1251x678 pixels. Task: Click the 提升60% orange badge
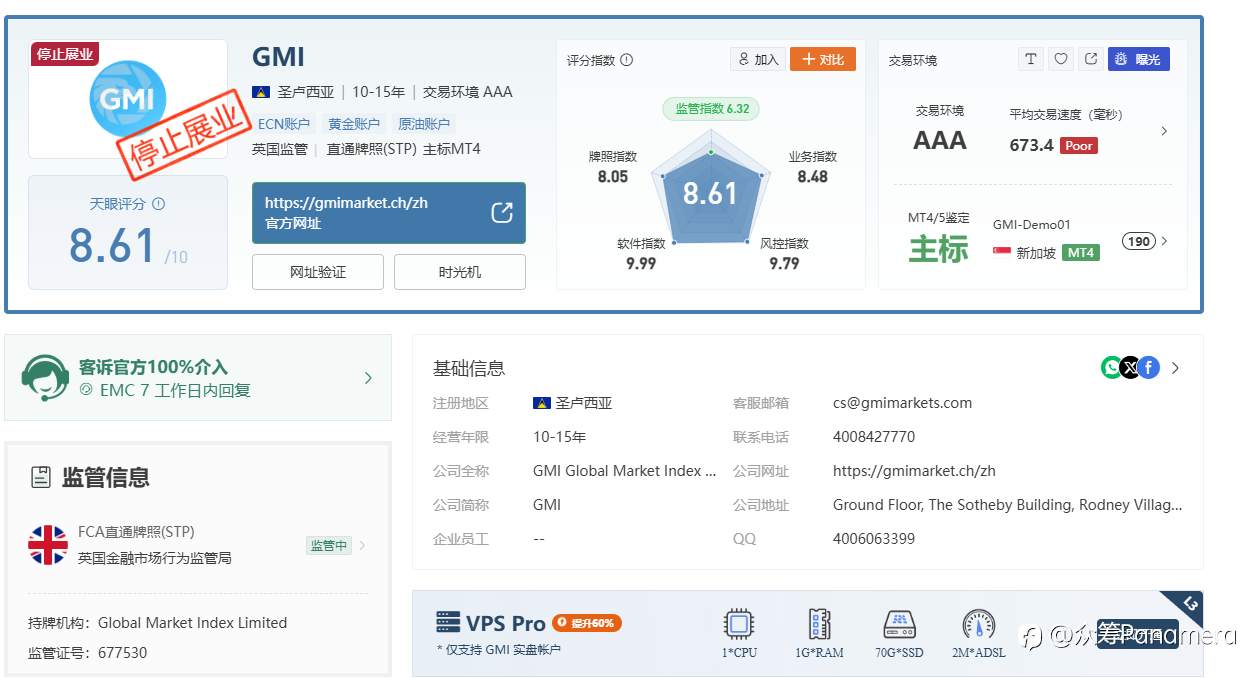click(587, 623)
